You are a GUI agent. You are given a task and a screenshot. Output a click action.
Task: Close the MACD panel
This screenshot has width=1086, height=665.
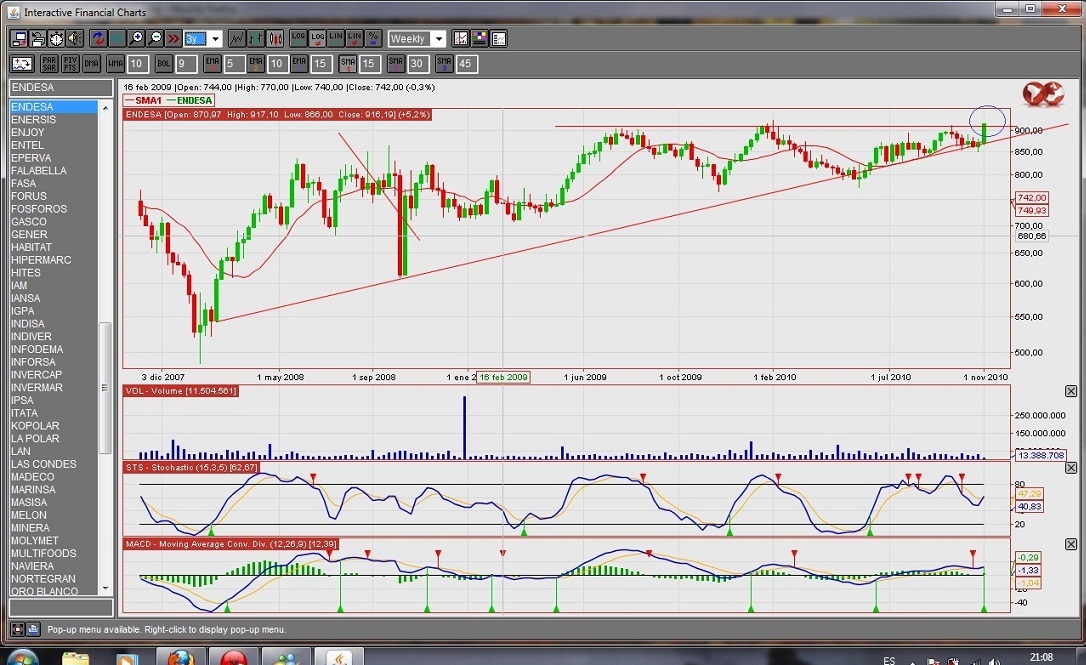(x=1071, y=544)
